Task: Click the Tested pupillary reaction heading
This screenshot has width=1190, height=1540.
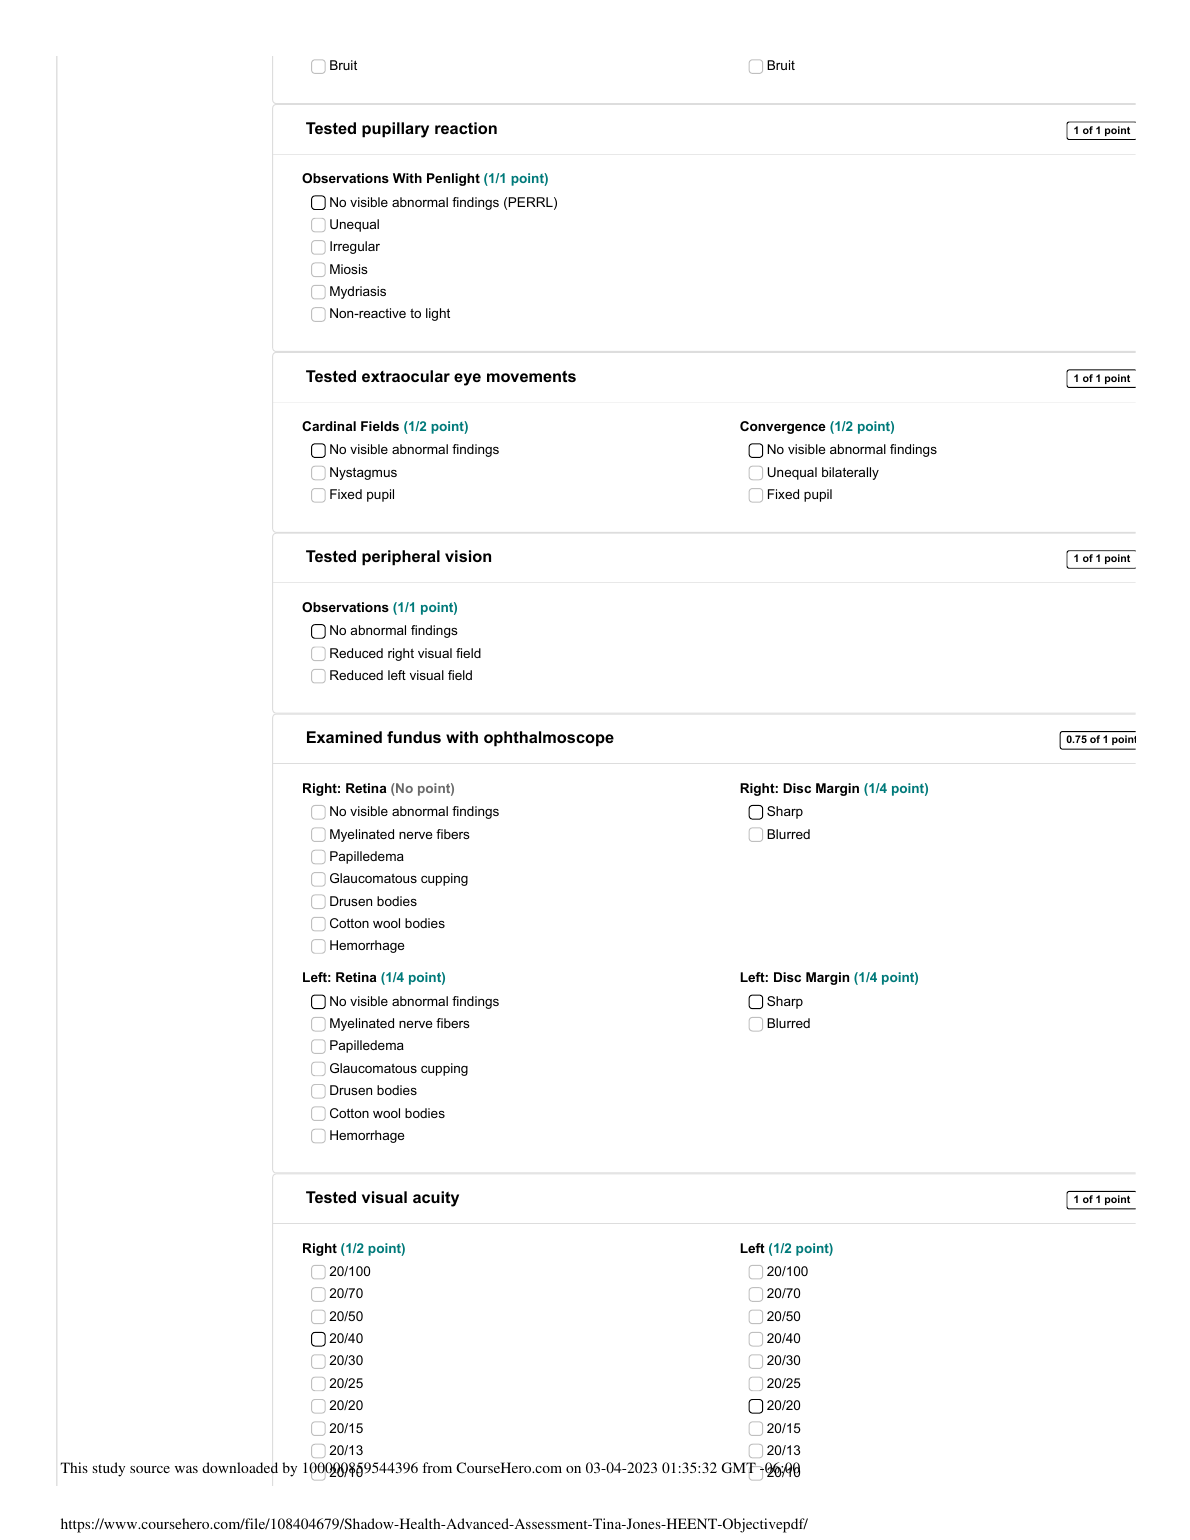Action: [401, 129]
